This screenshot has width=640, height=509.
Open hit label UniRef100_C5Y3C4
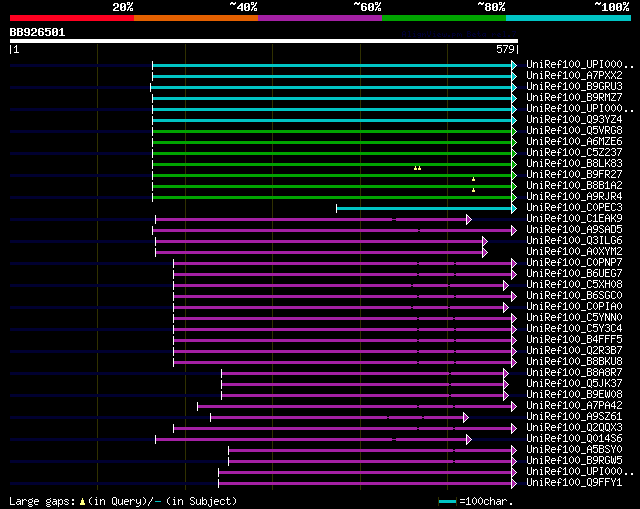[574, 328]
